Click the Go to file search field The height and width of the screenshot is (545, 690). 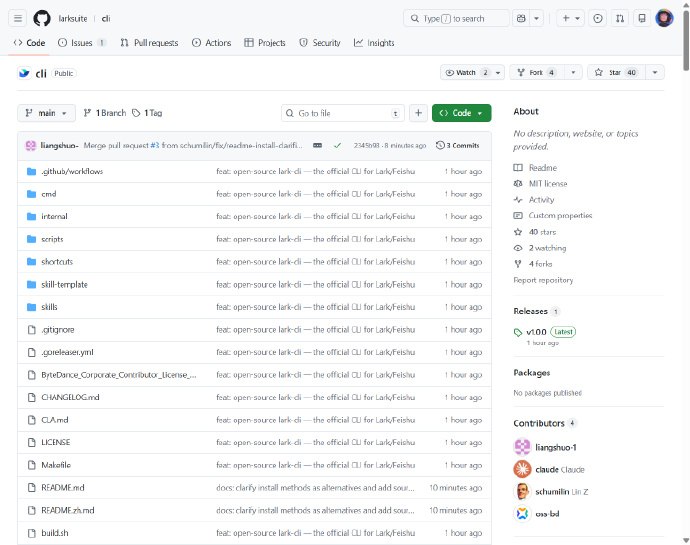click(342, 113)
